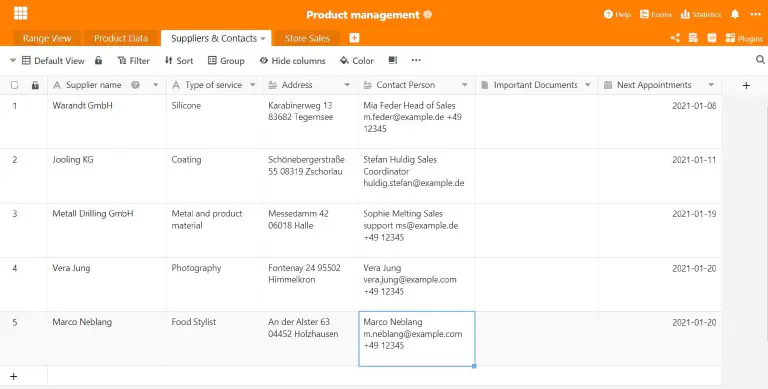
Task: Click the fill handle on selected cell
Action: pos(474,366)
